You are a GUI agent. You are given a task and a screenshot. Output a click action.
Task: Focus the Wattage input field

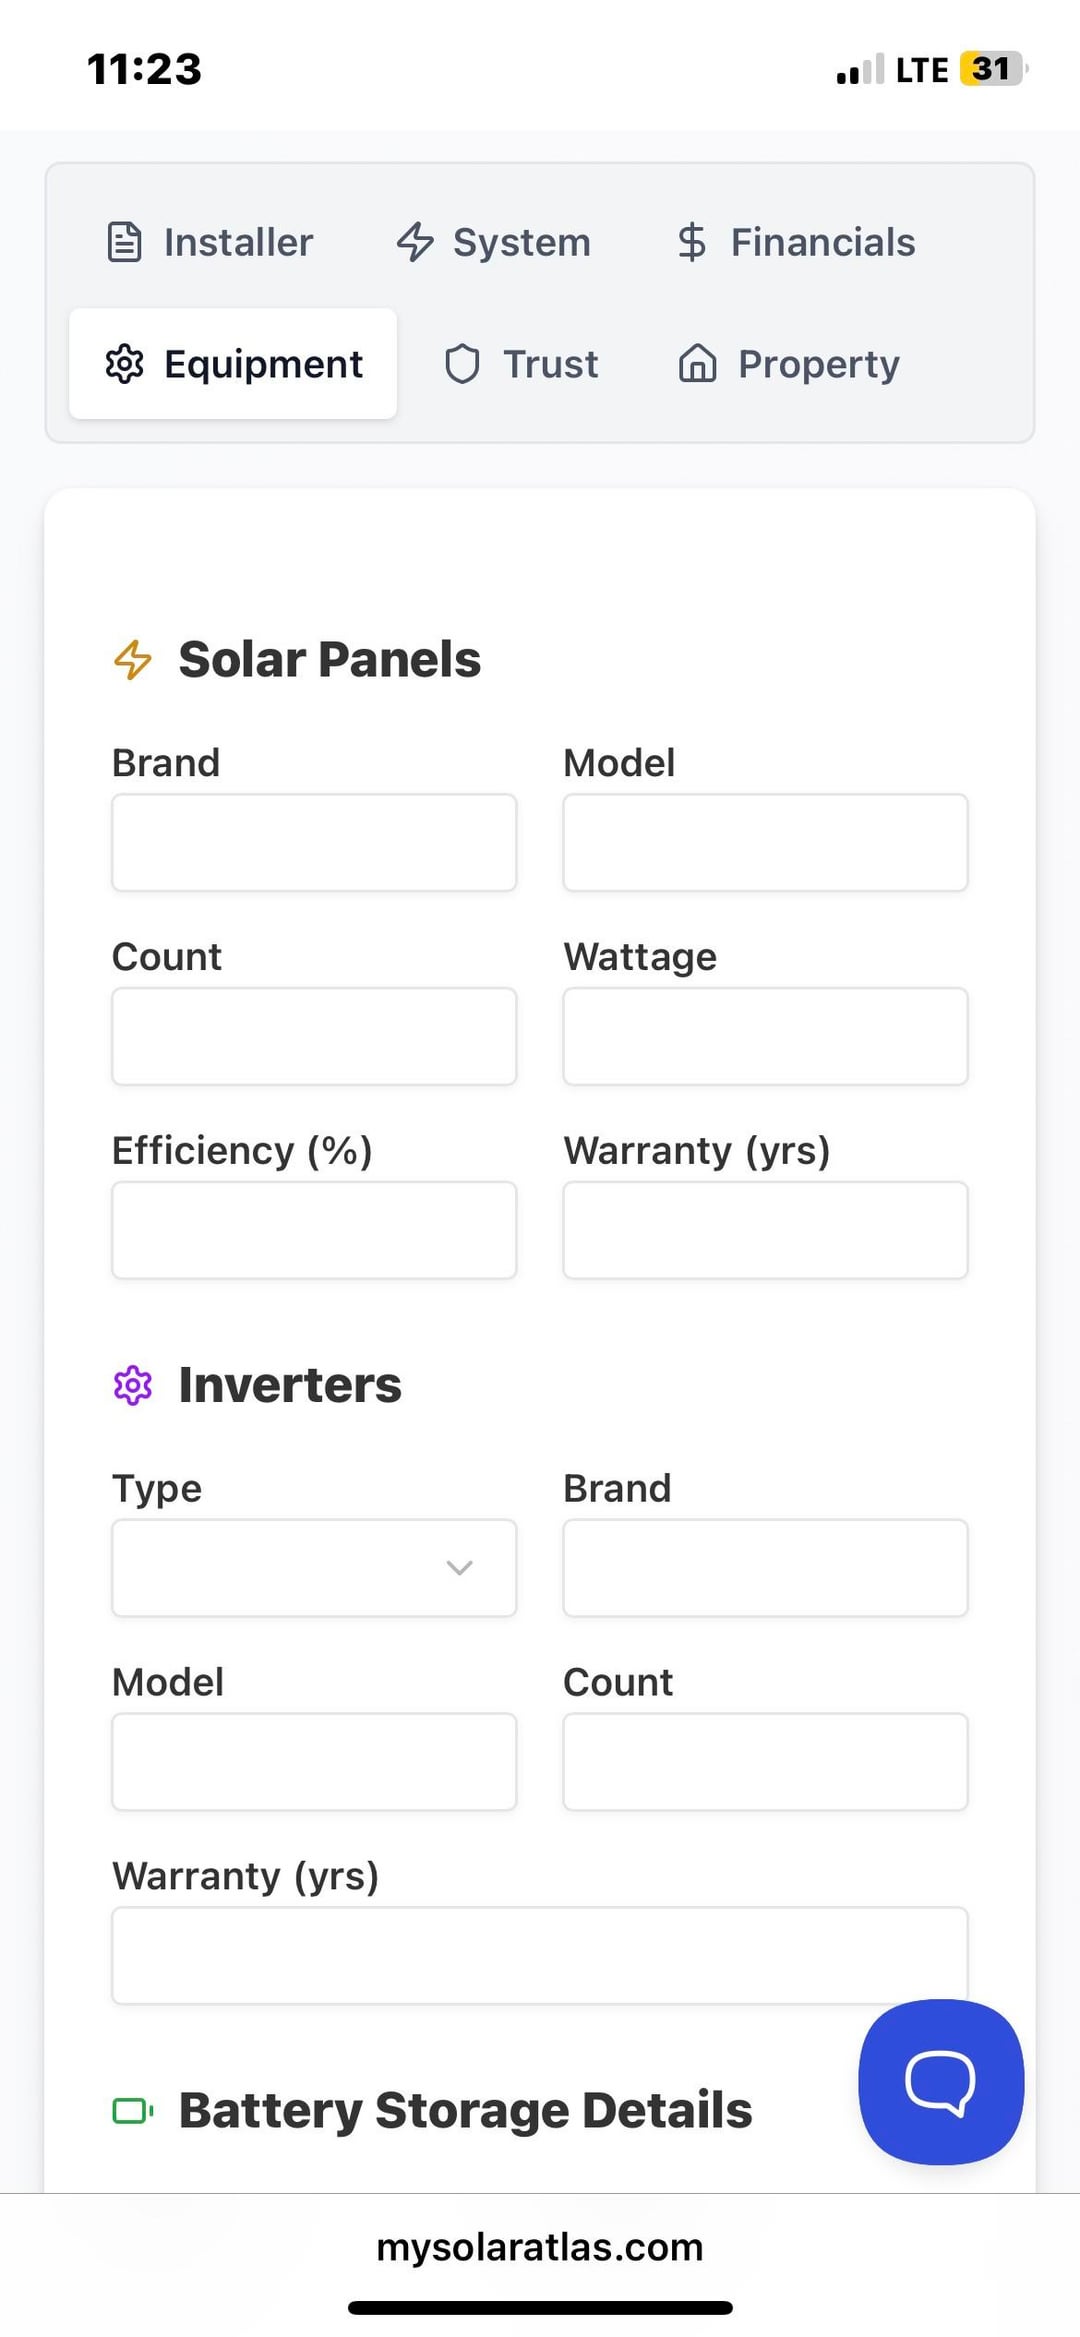(766, 1037)
